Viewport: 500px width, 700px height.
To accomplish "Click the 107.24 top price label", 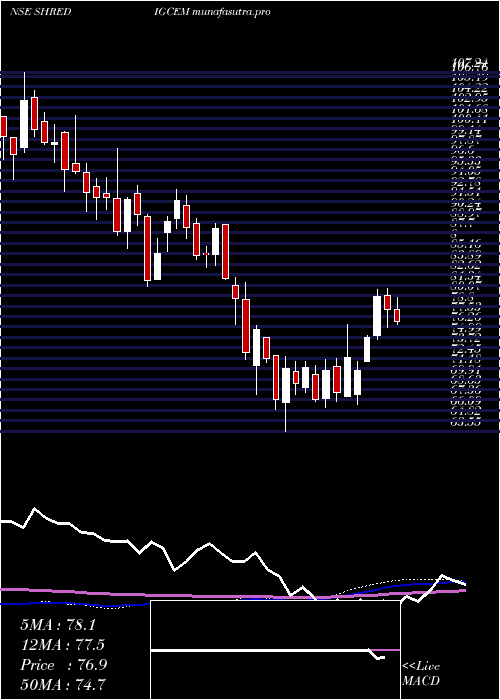I will click(x=469, y=62).
